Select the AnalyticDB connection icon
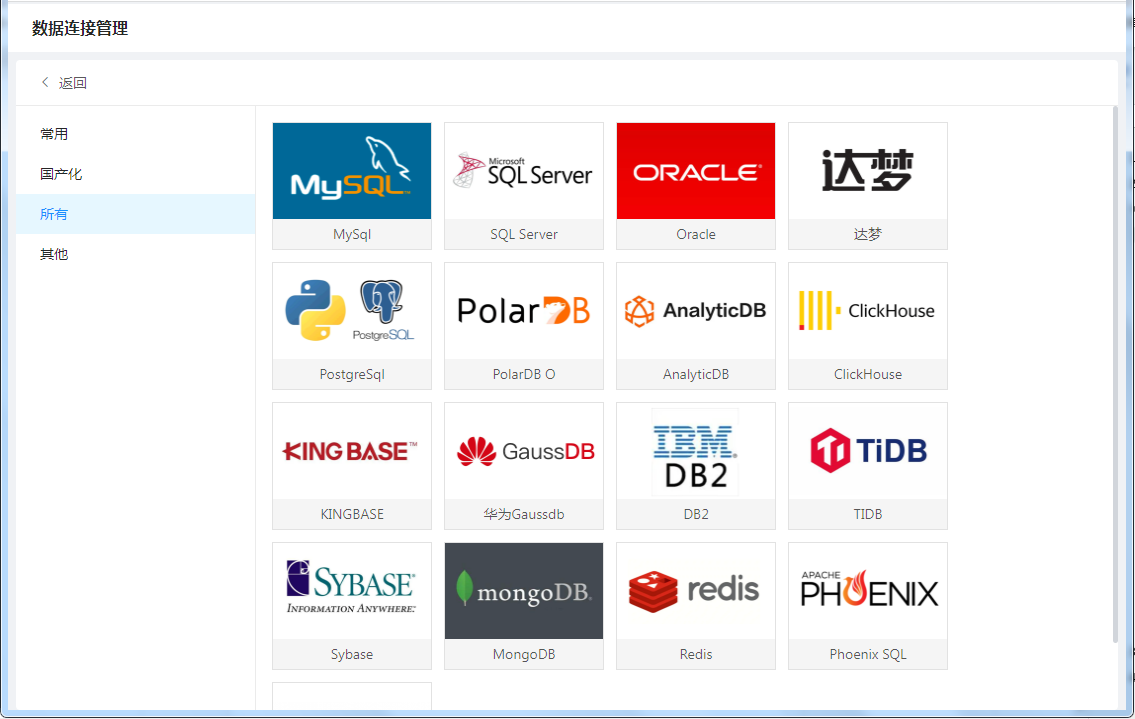The width and height of the screenshot is (1135, 719). (695, 311)
